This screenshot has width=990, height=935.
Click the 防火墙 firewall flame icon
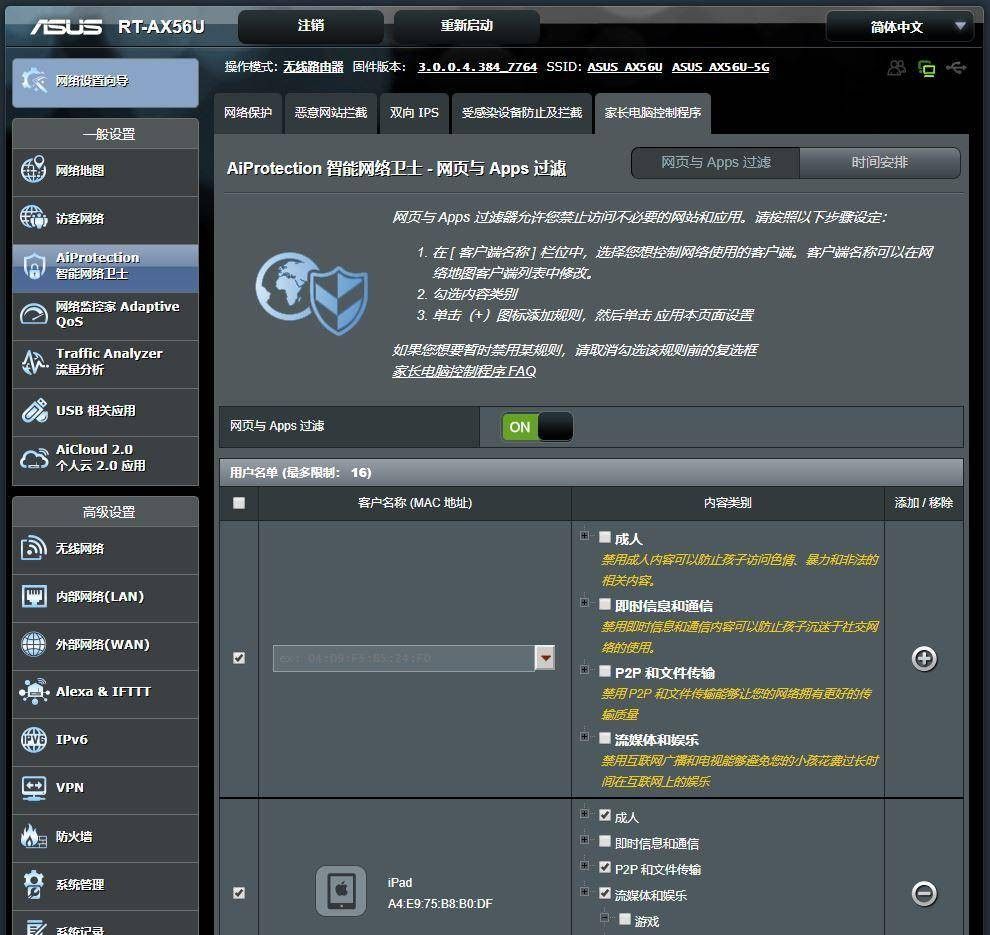(34, 836)
